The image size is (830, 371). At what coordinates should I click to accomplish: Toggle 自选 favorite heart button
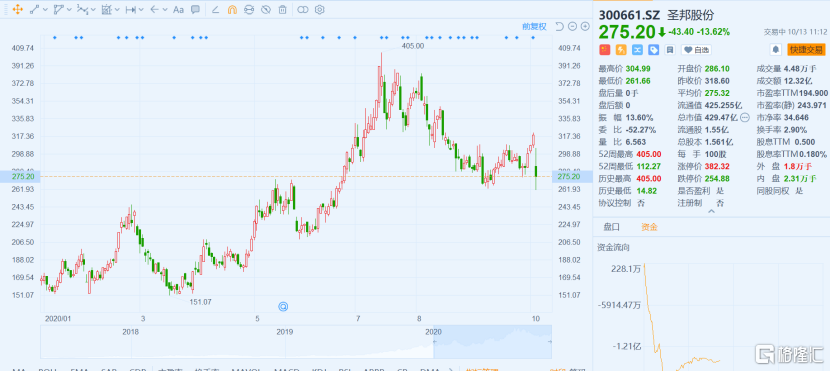click(696, 50)
